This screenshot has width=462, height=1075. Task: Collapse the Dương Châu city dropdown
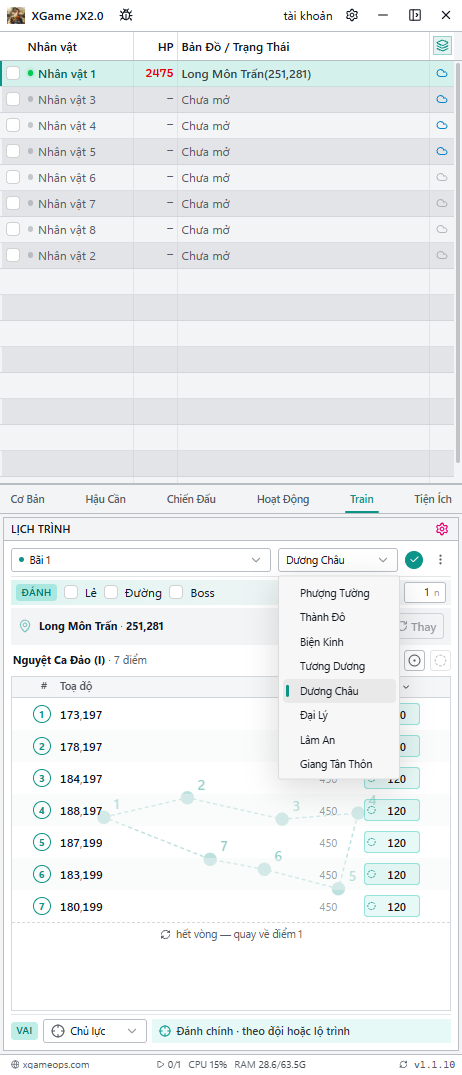(337, 559)
